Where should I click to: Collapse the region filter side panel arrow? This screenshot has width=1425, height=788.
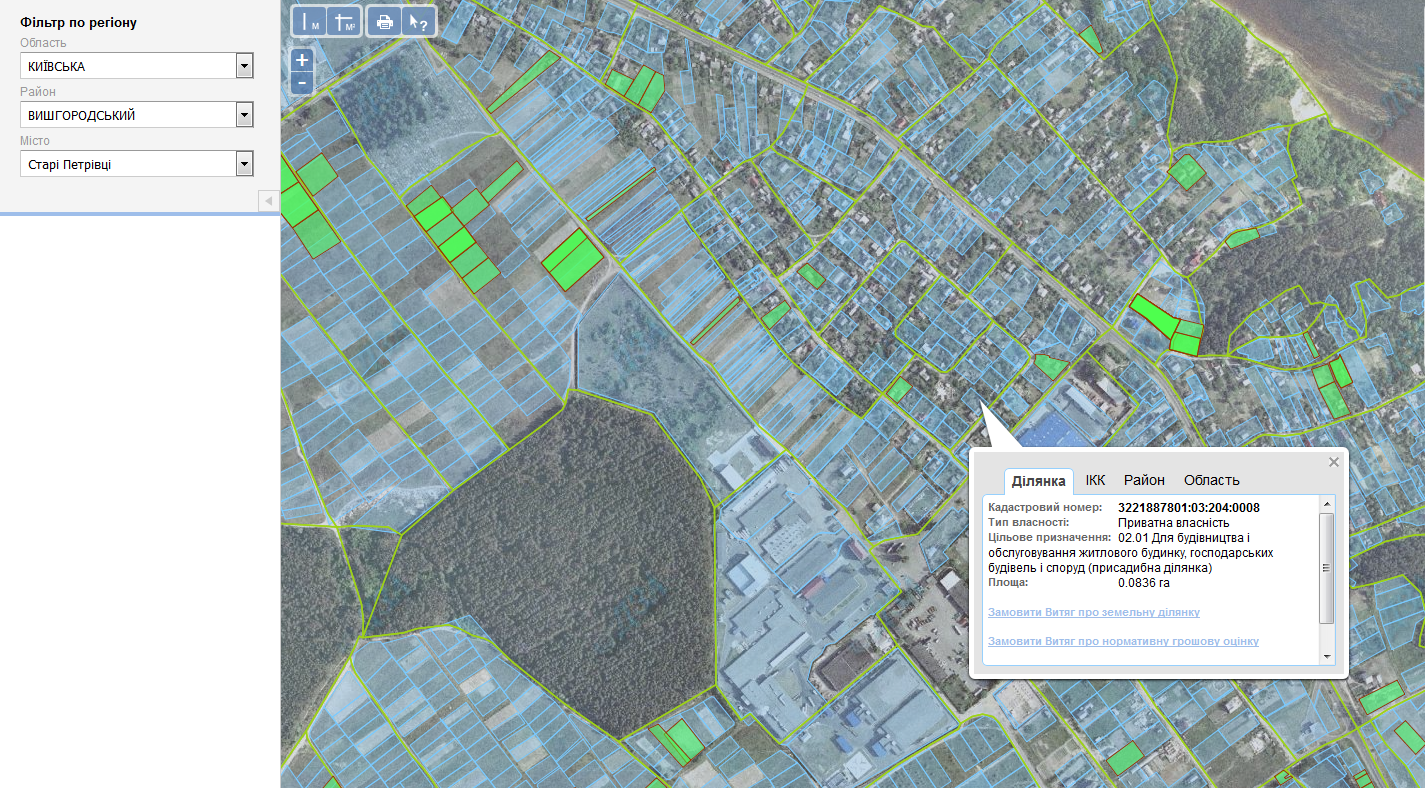(x=269, y=201)
